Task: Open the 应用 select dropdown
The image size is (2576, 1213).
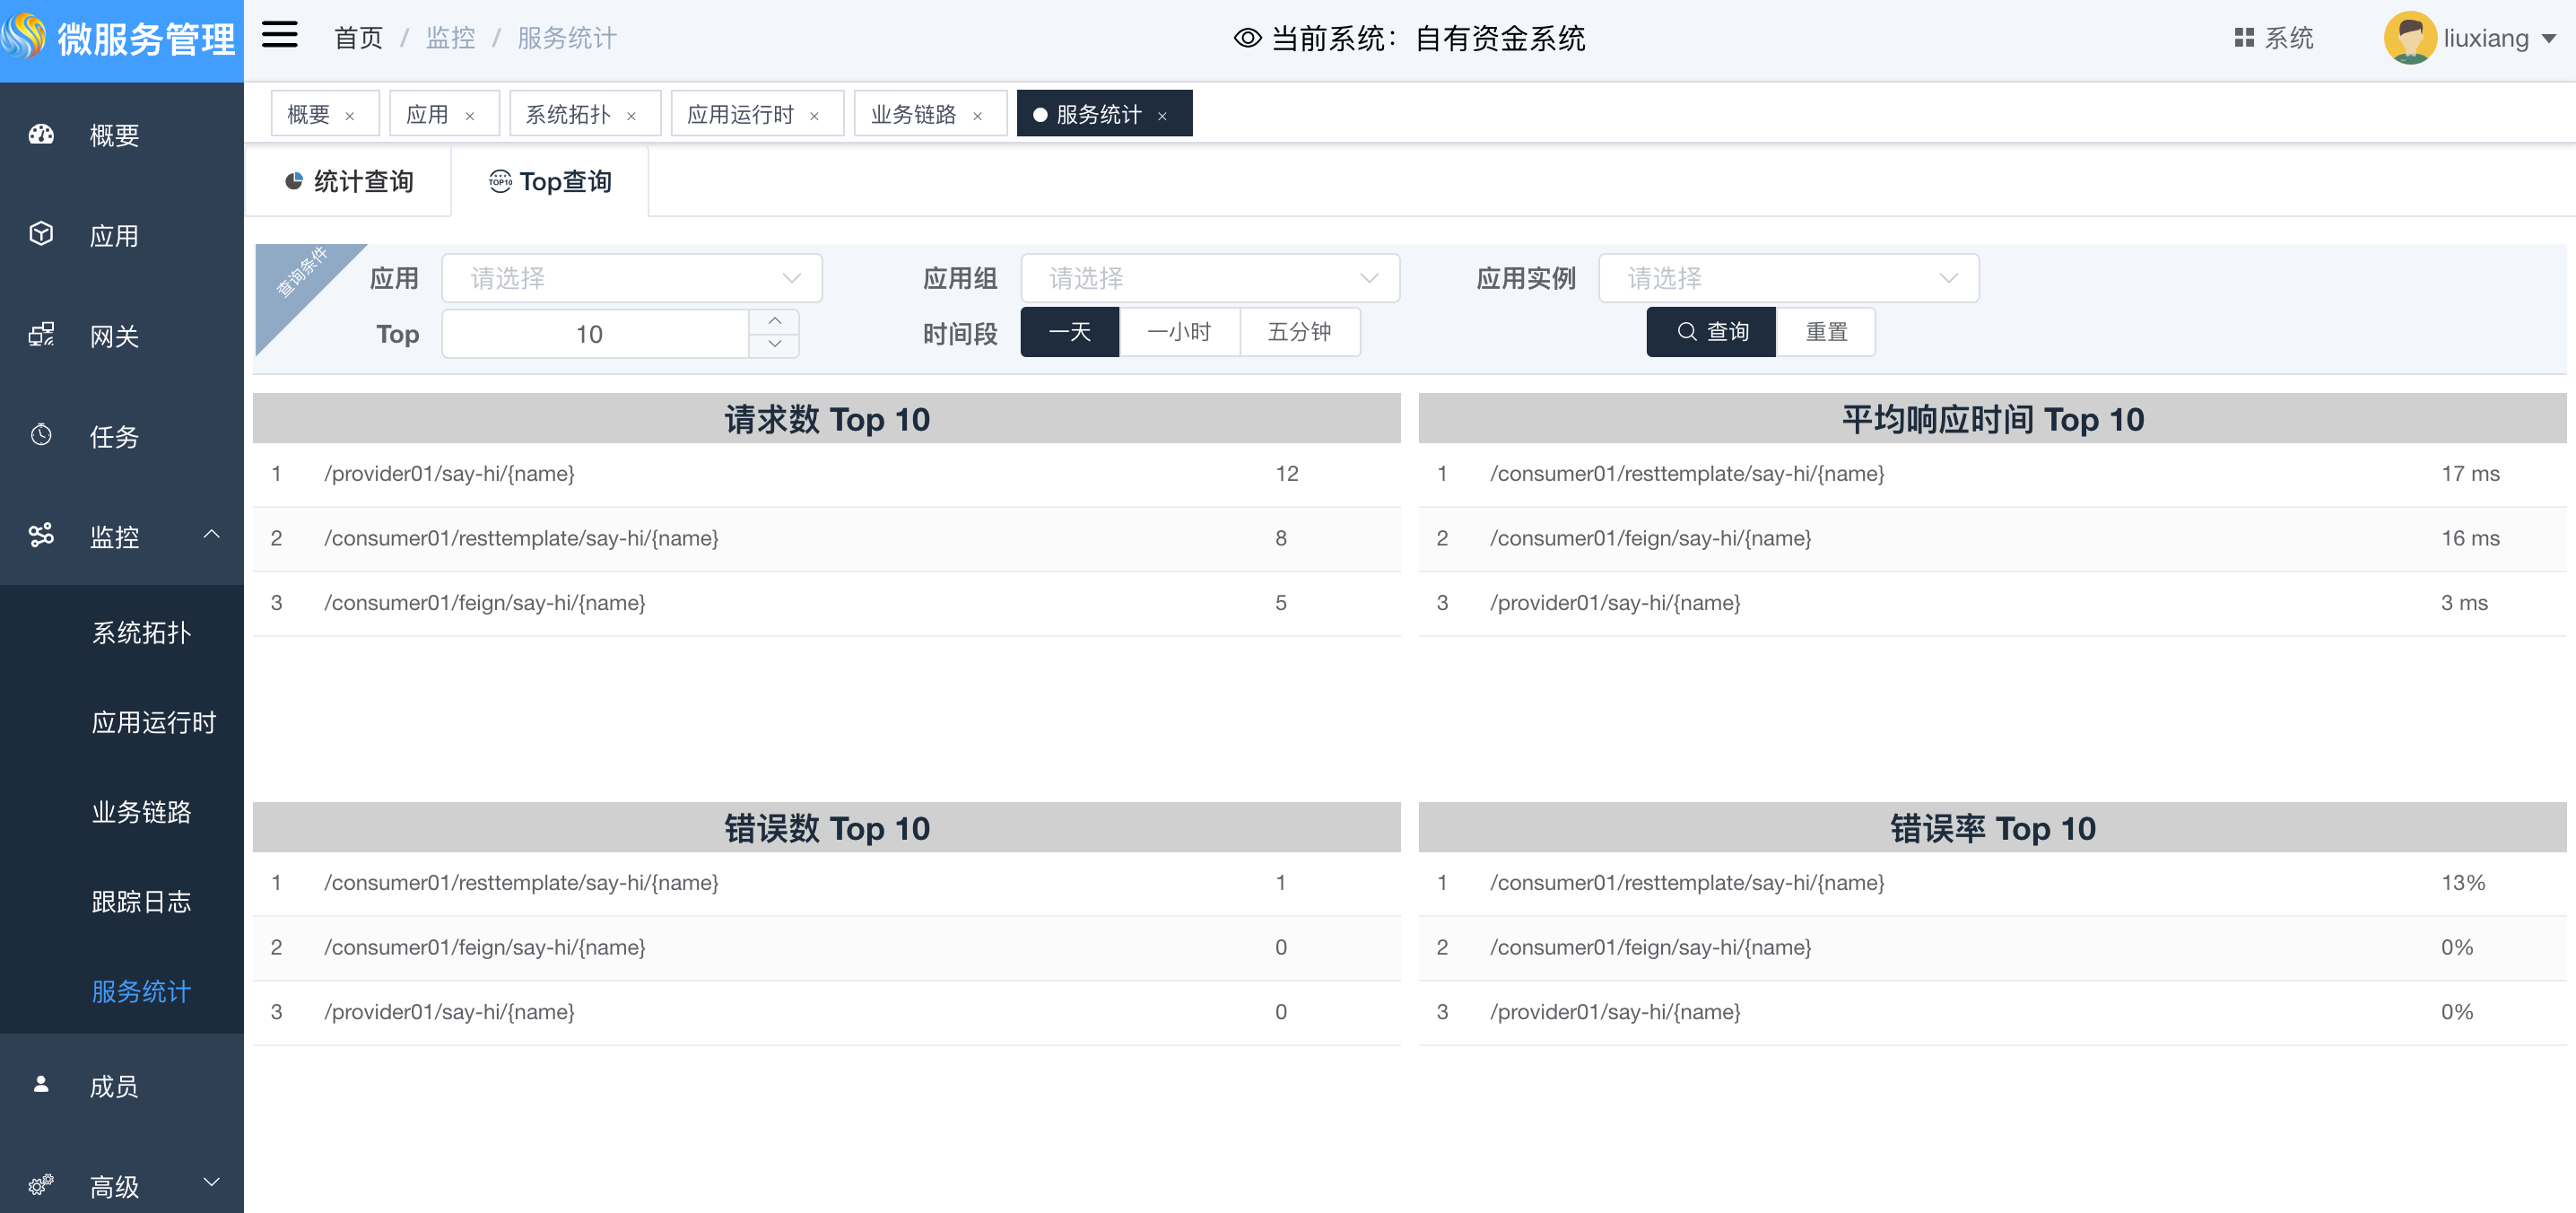Action: (631, 278)
